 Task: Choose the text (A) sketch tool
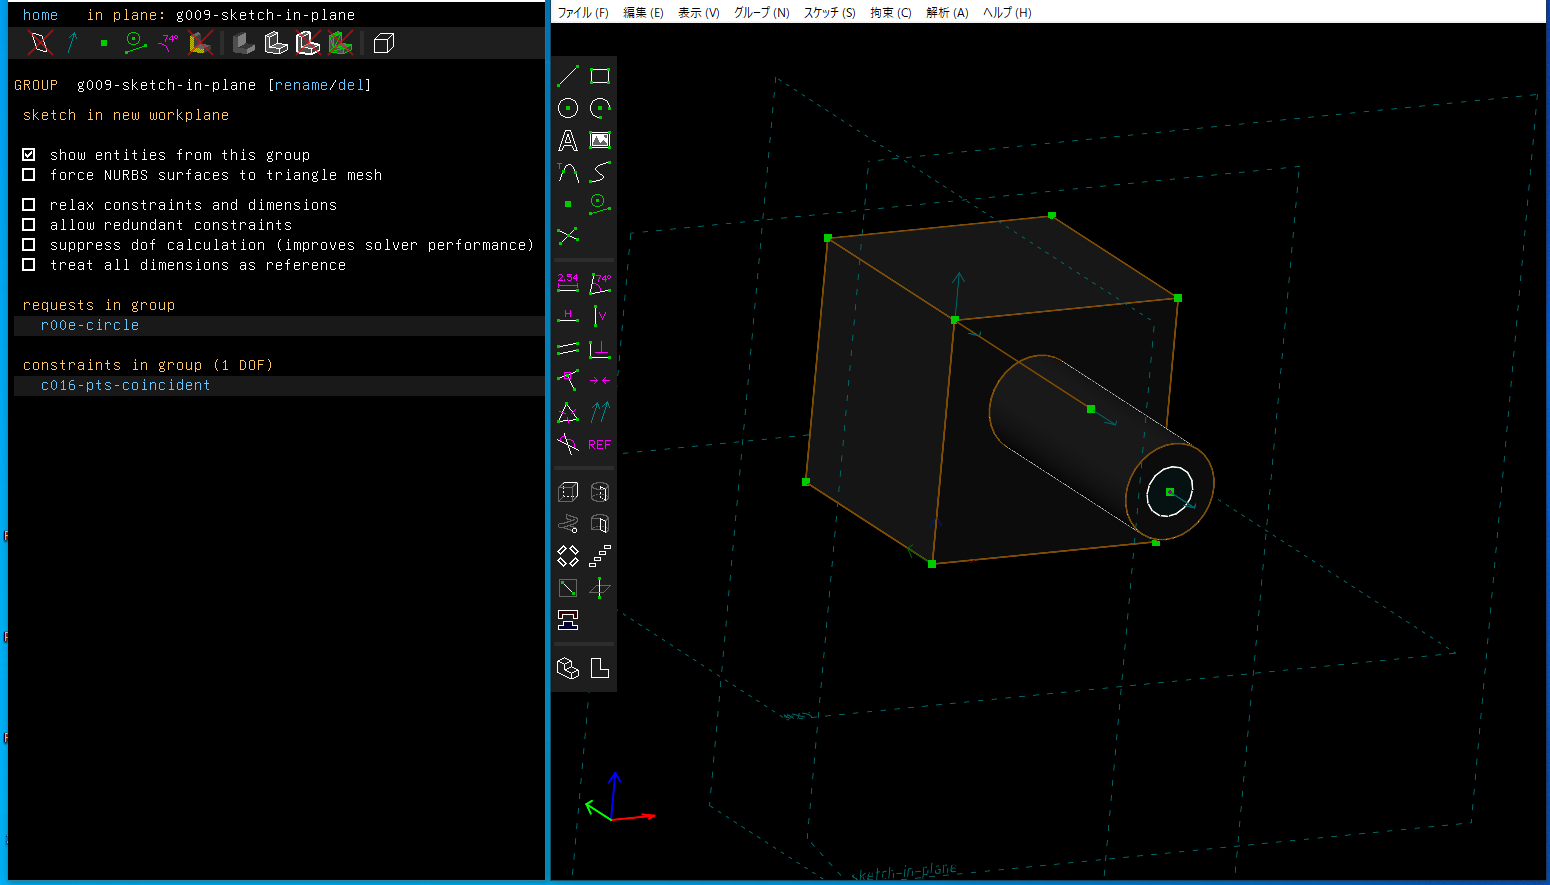coord(568,141)
